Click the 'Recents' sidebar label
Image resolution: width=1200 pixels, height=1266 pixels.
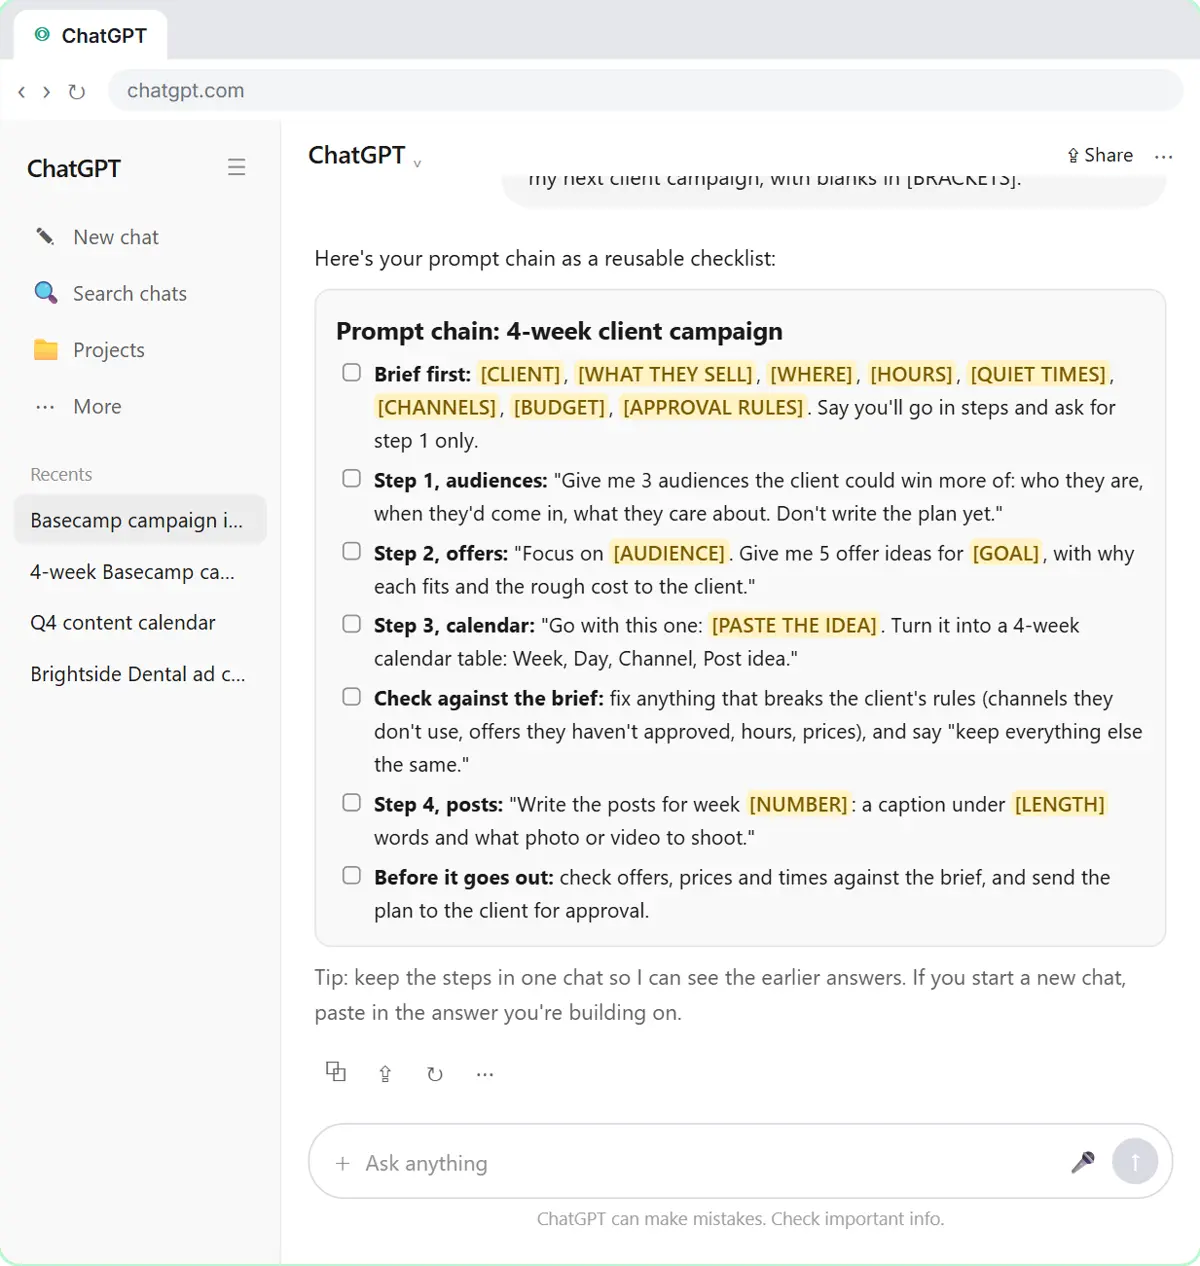tap(61, 475)
